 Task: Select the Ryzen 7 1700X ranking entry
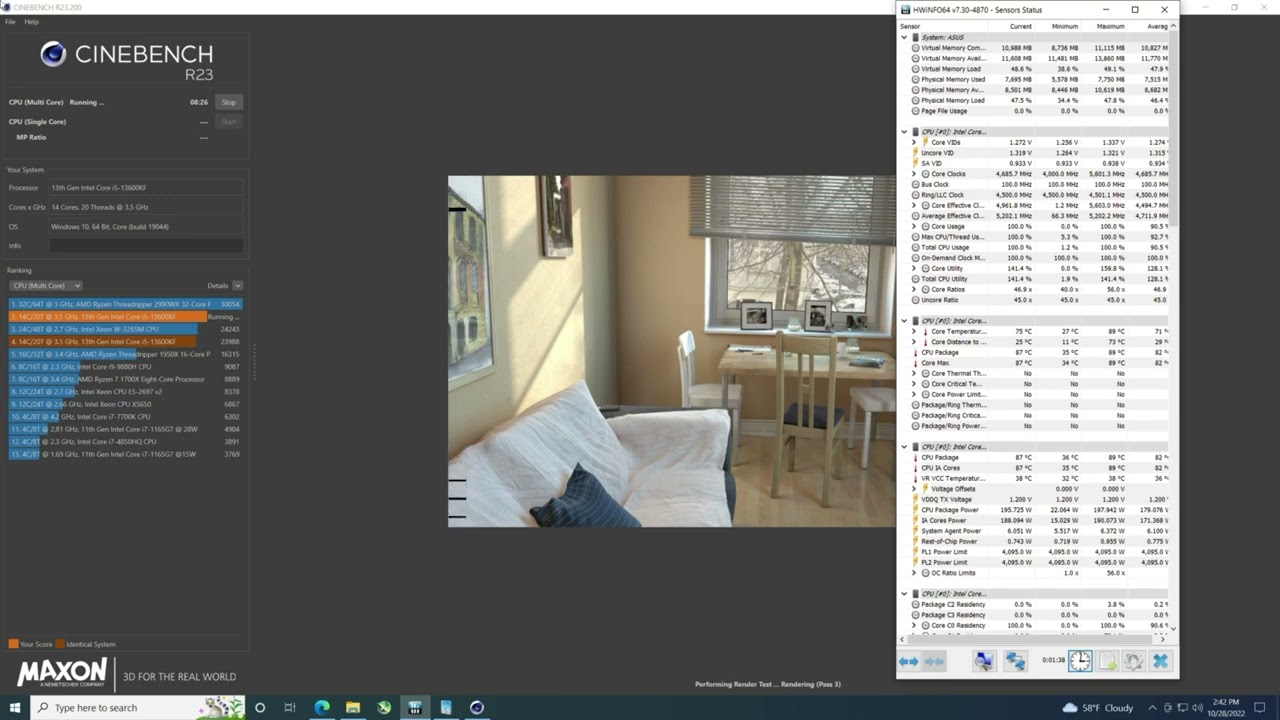coord(125,379)
